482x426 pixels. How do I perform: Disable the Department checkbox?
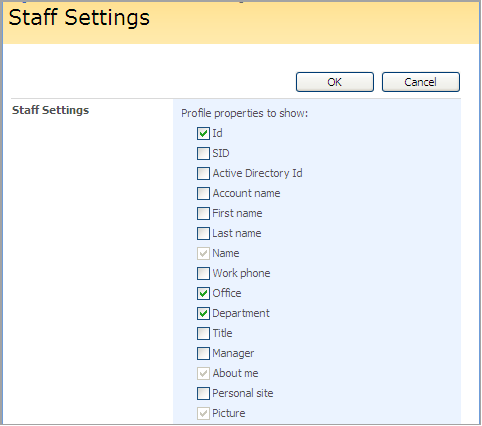(203, 314)
